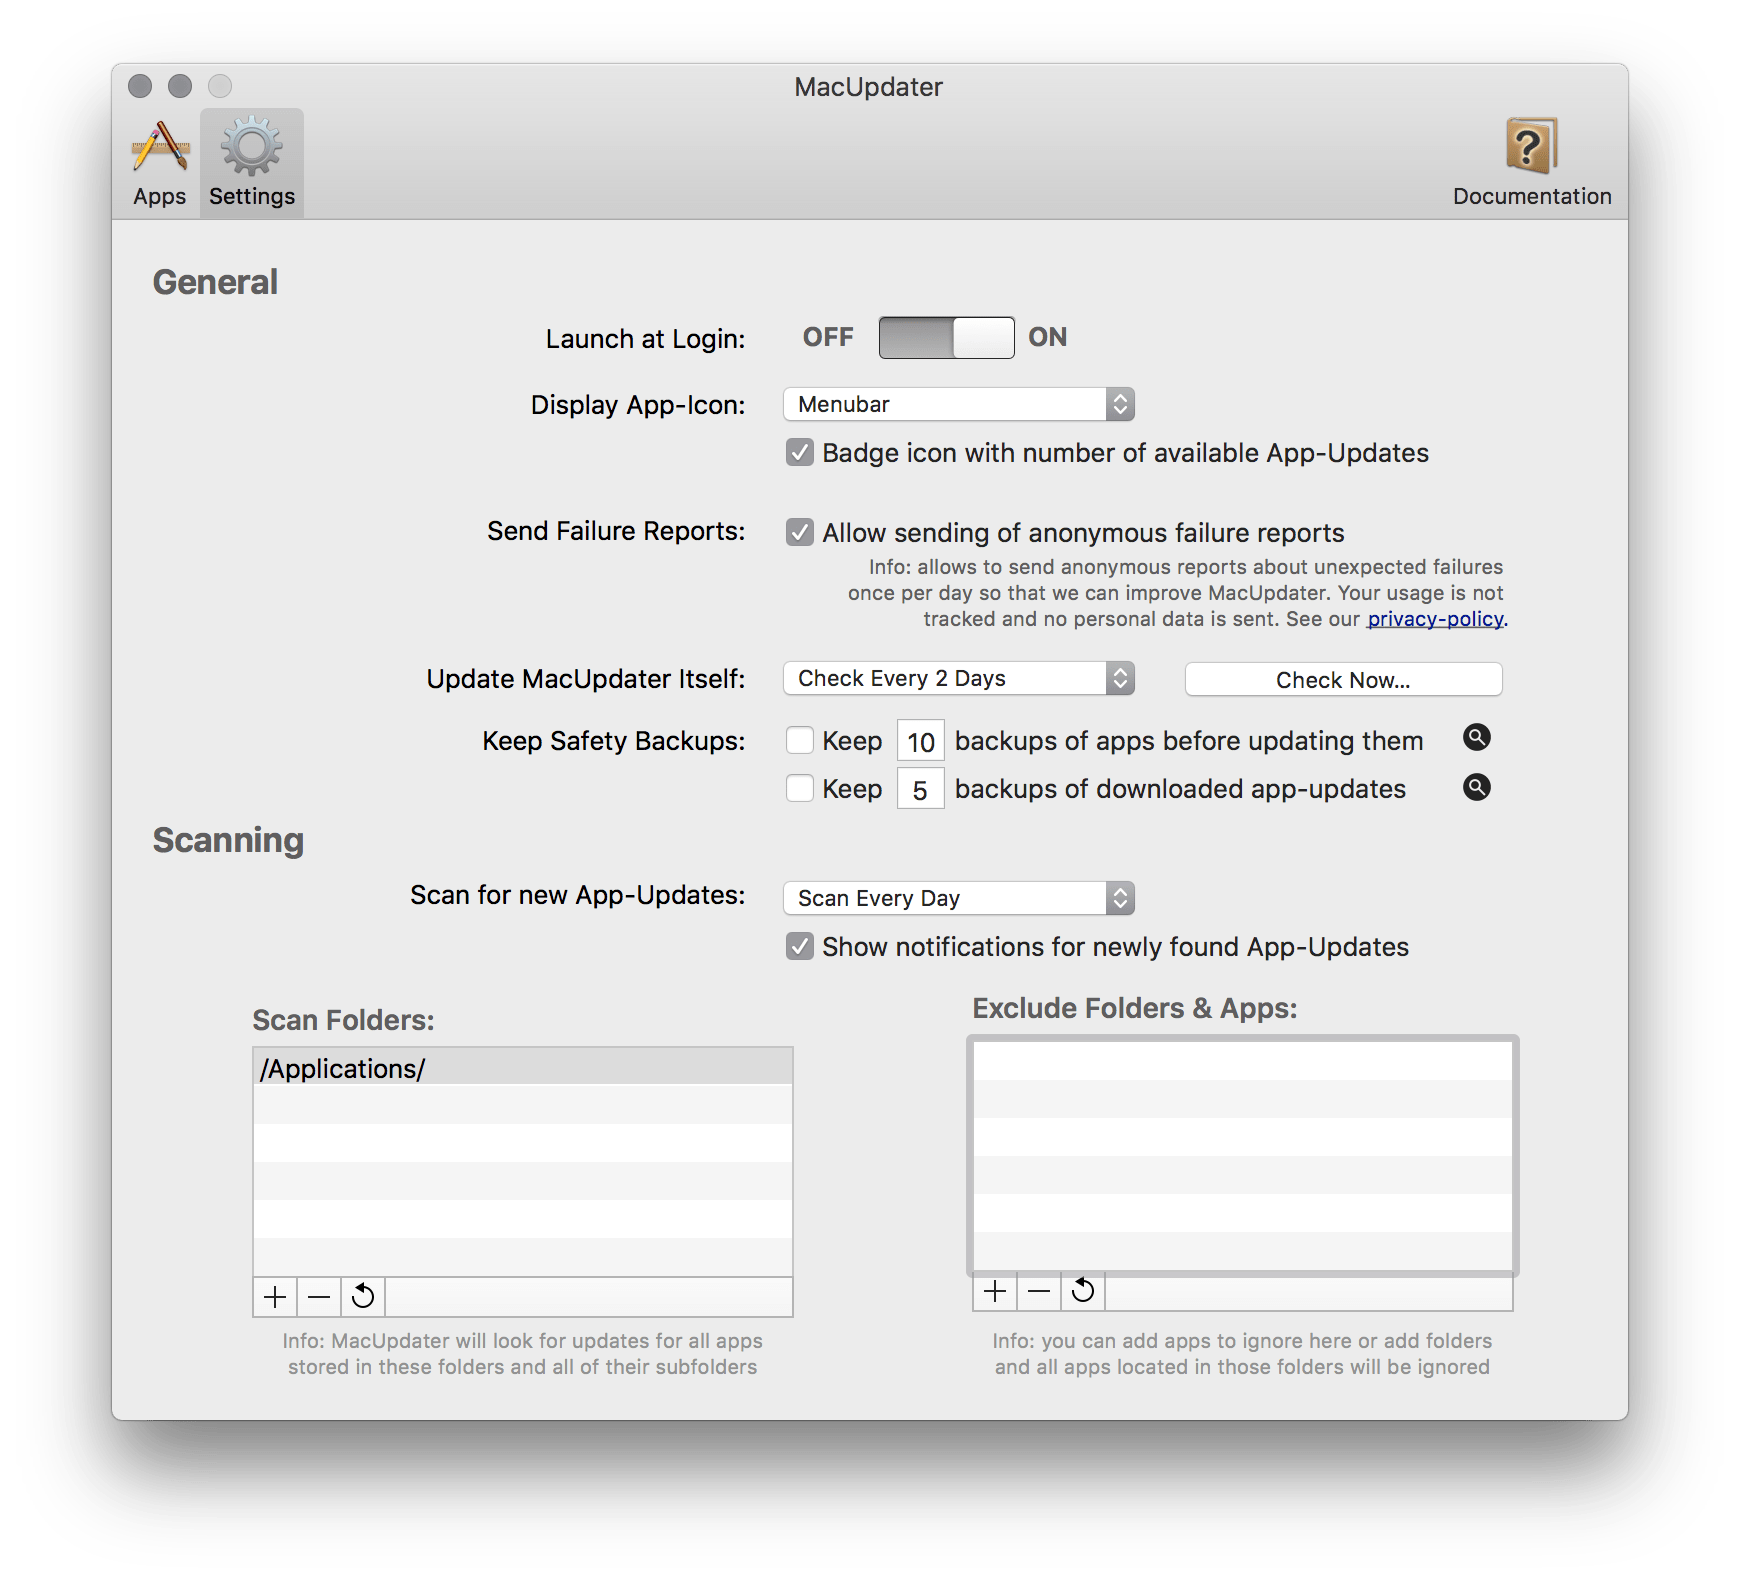Image resolution: width=1740 pixels, height=1580 pixels.
Task: Reveal downloaded app-update backups with magnifier icon
Action: 1477,787
